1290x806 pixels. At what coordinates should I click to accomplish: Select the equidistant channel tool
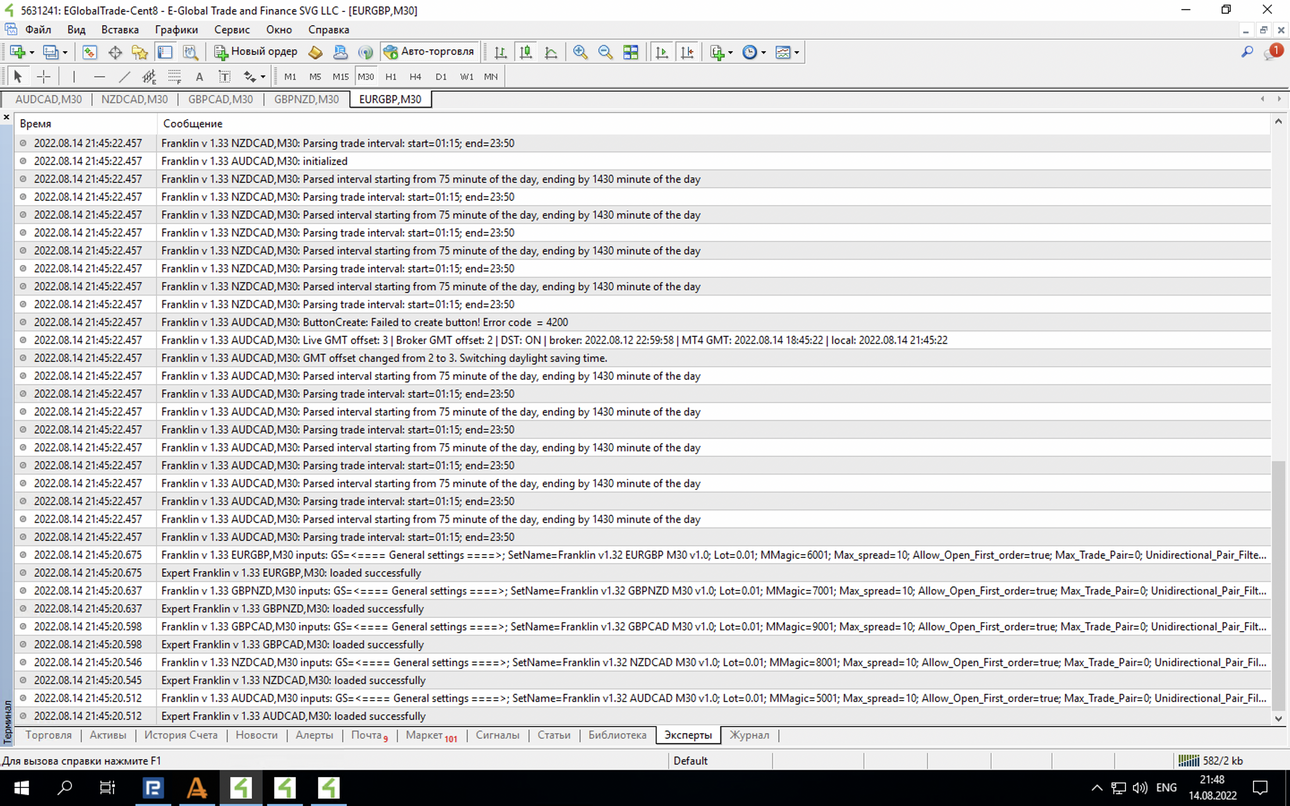[x=149, y=76]
